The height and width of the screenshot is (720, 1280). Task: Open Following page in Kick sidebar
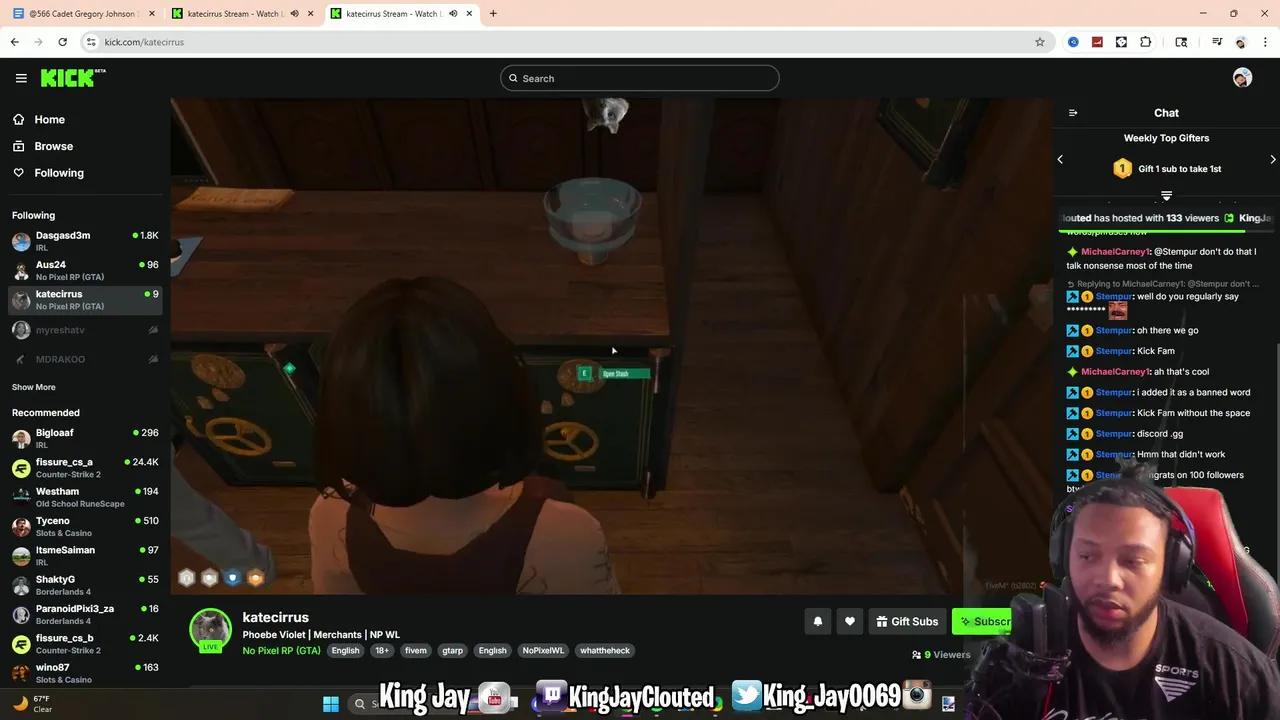click(x=48, y=173)
